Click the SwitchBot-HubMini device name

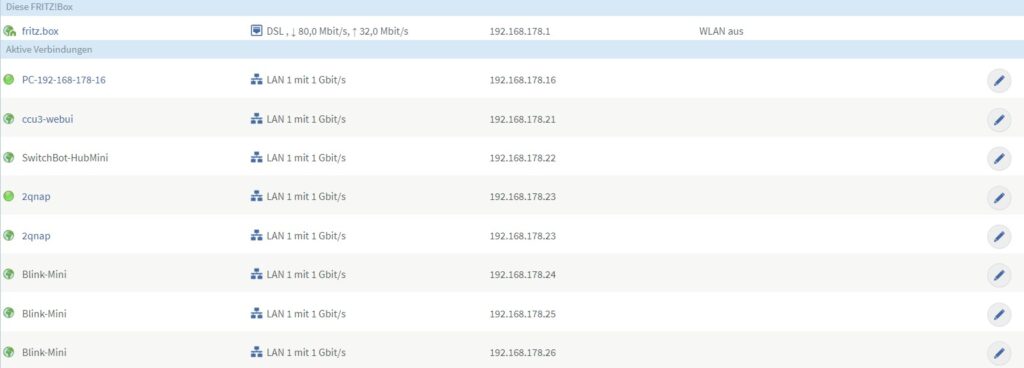point(65,157)
